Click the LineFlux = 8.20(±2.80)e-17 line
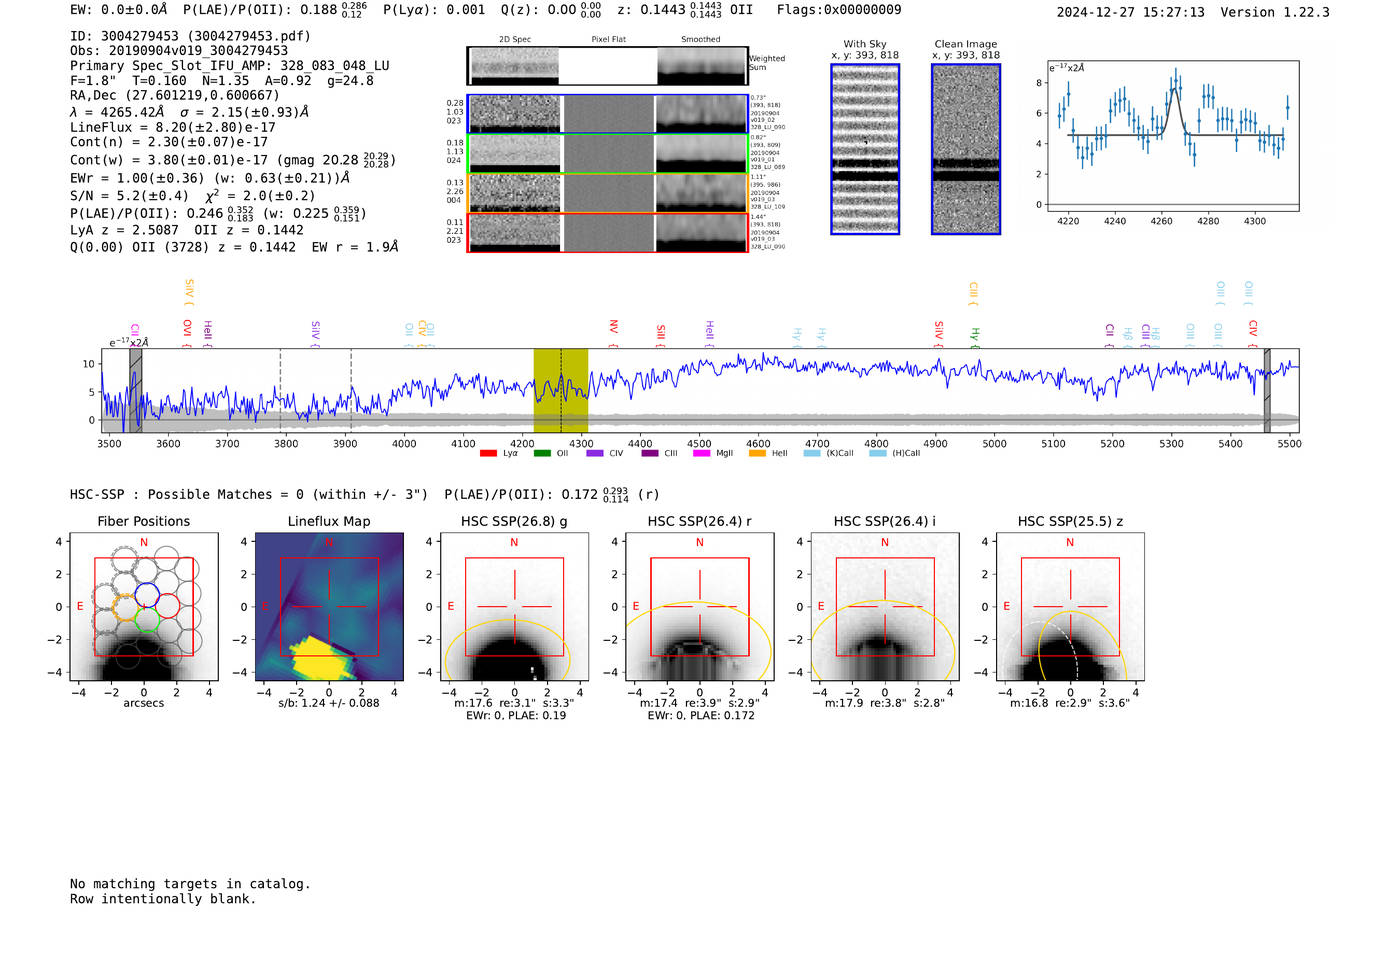 tap(173, 128)
